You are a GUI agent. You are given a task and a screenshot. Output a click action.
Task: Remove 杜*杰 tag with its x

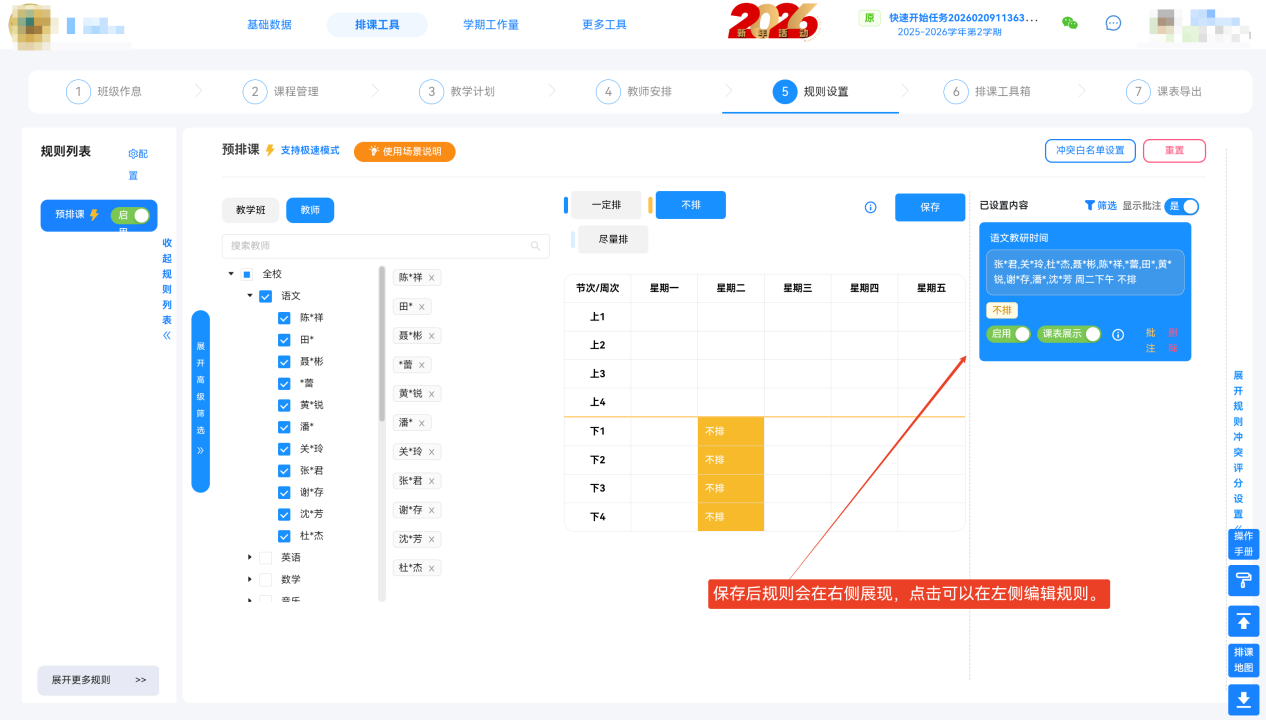(431, 568)
